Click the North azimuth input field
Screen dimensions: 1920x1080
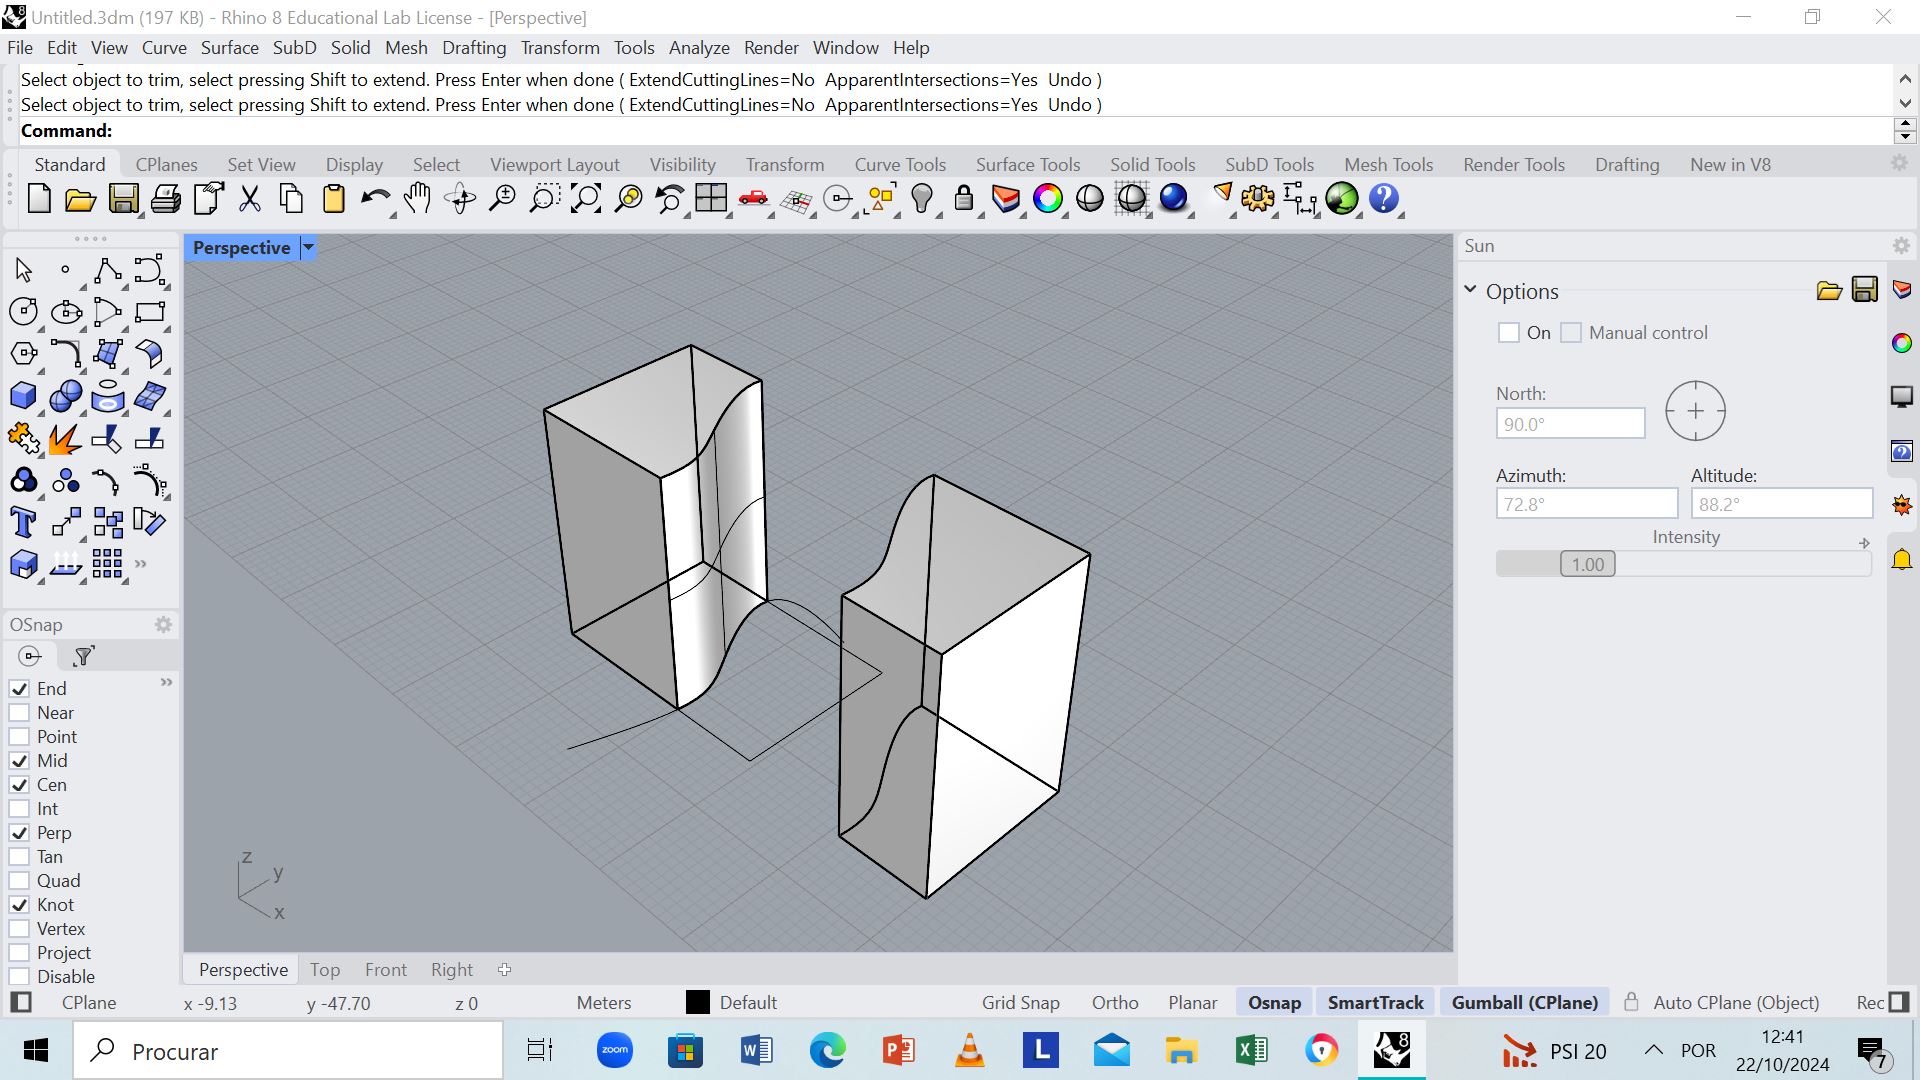point(1571,423)
